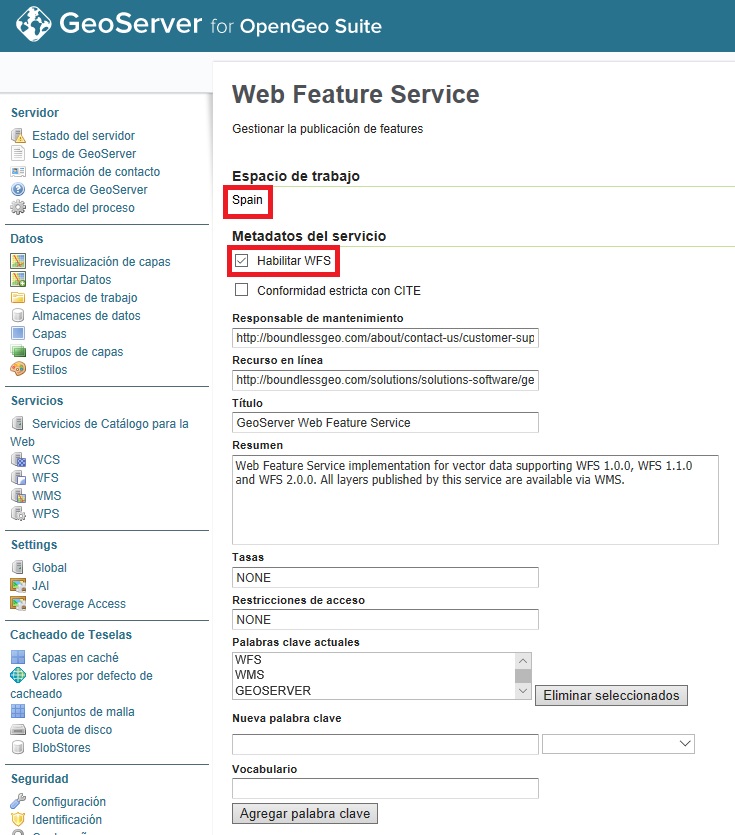Click the Valores por defecto globe icon
Viewport: 735px width, 835px height.
tap(18, 676)
